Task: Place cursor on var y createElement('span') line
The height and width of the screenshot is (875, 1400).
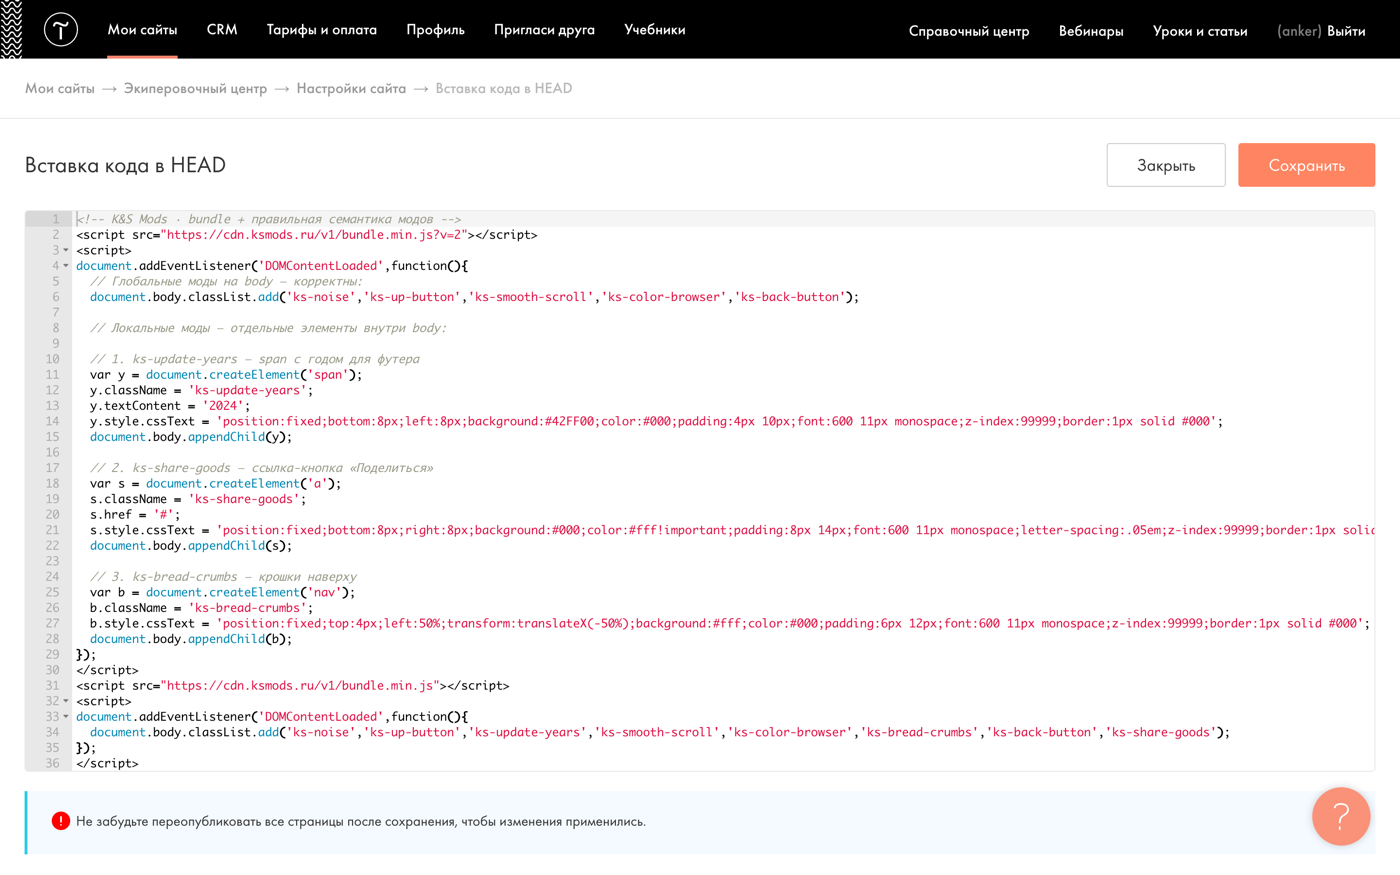Action: coord(226,375)
